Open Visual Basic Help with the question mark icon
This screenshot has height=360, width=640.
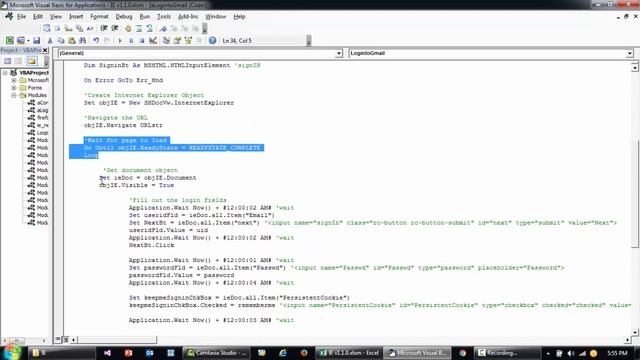212,40
